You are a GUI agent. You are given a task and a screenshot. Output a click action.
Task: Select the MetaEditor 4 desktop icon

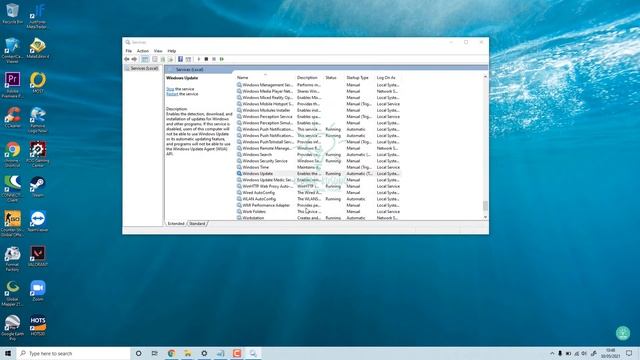point(38,48)
